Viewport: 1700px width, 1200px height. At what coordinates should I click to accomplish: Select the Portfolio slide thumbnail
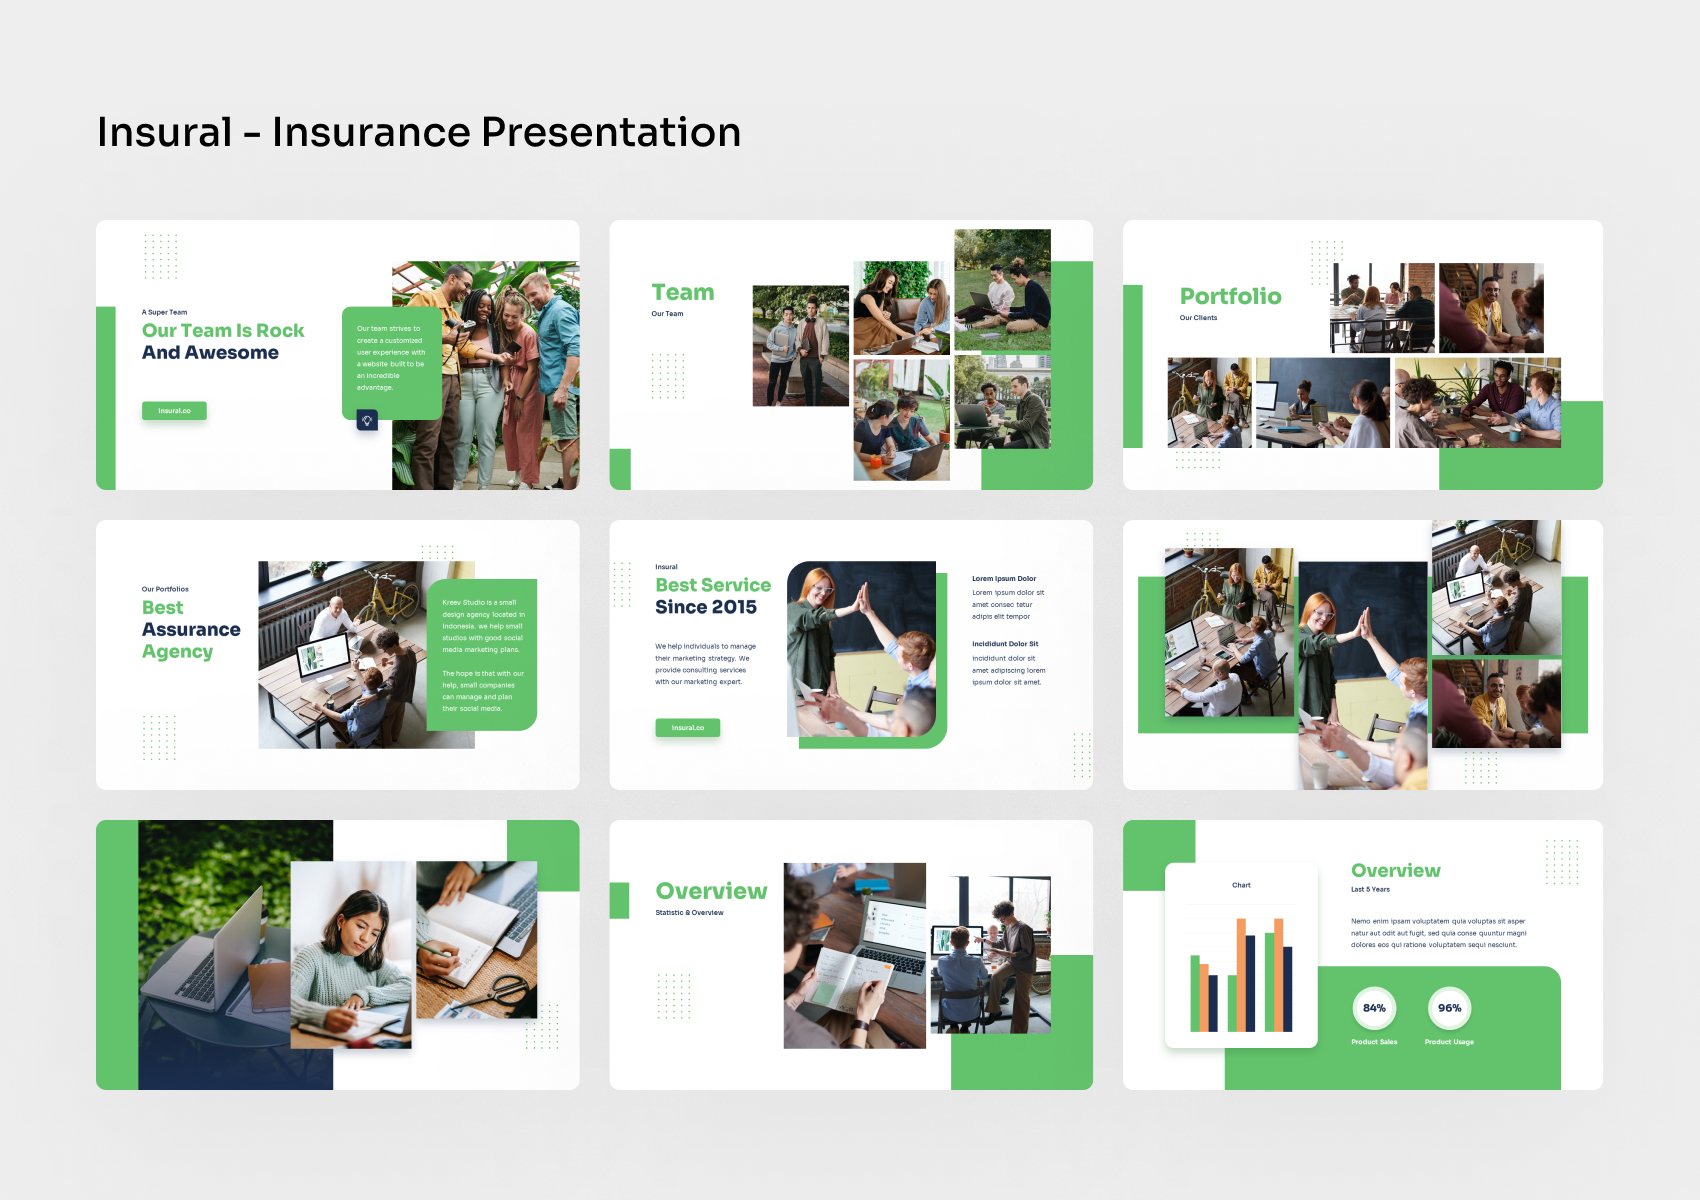(x=1364, y=355)
